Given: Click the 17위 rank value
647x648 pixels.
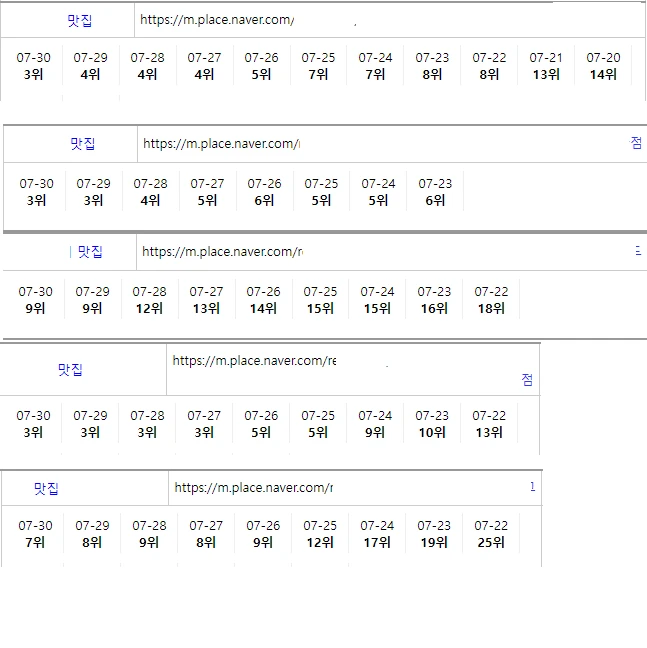Looking at the screenshot, I should coord(377,543).
